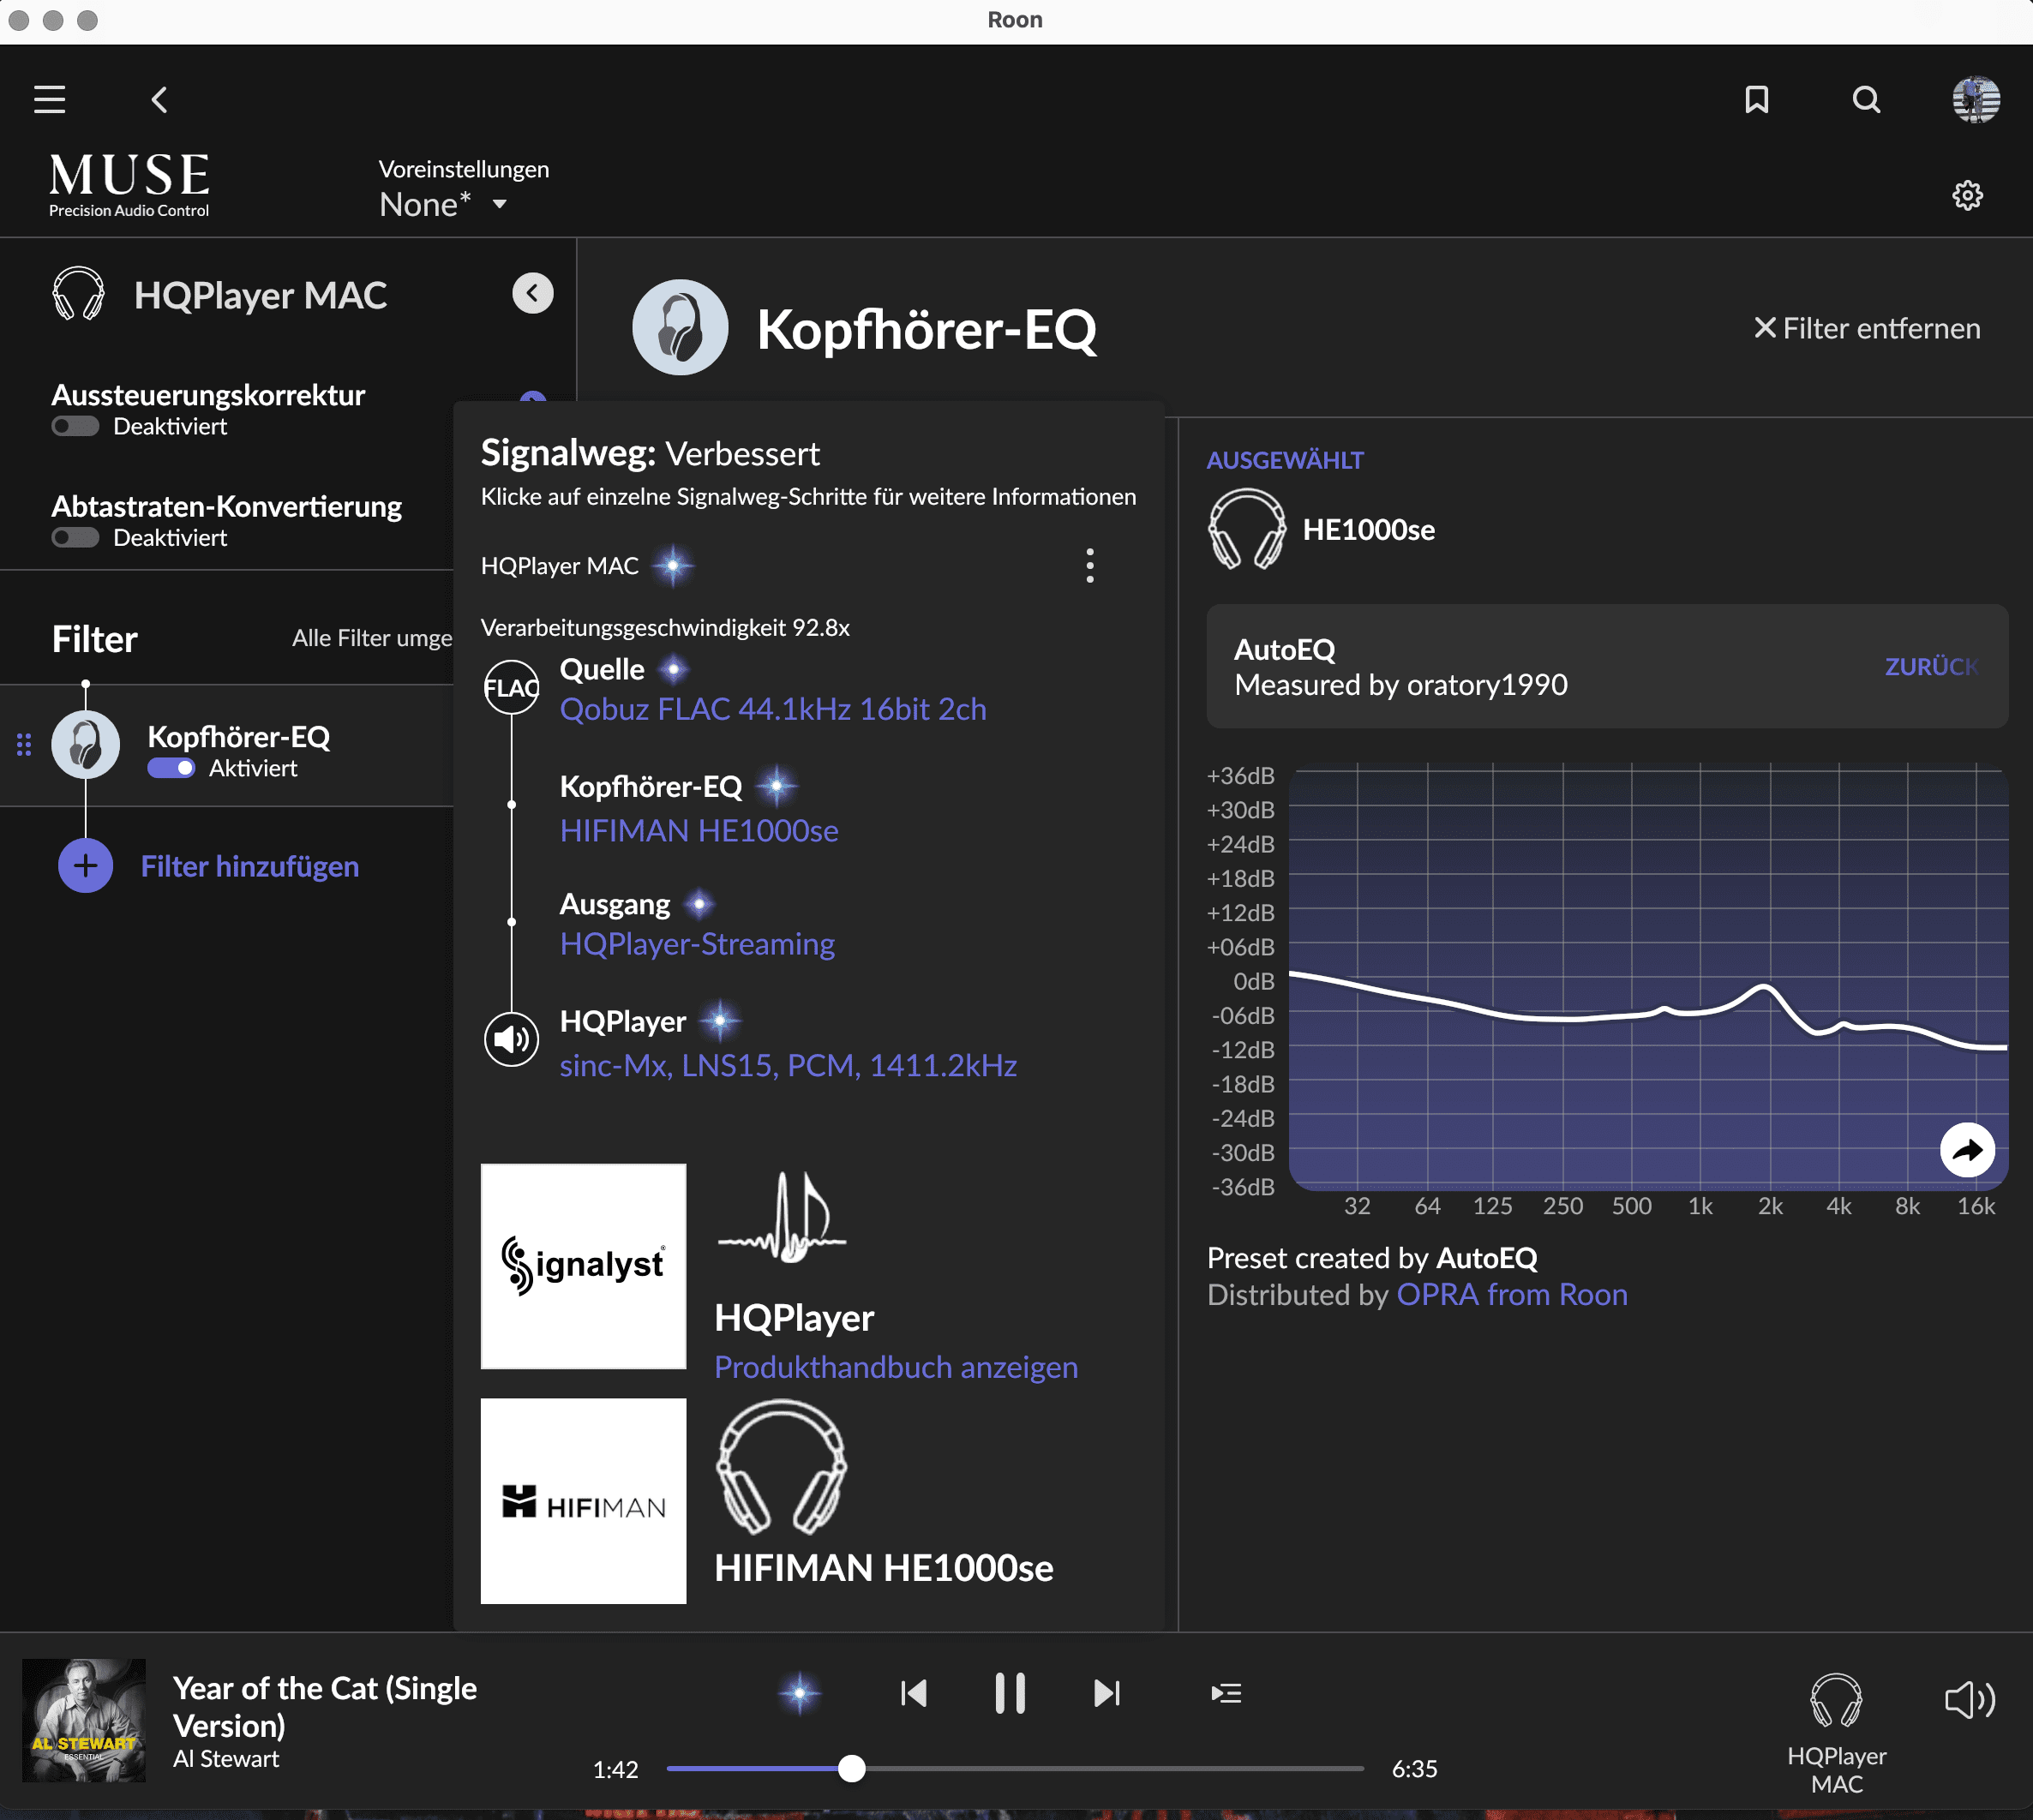Image resolution: width=2033 pixels, height=1820 pixels.
Task: Click the large Kopfhörer-EQ header icon
Action: 680,327
